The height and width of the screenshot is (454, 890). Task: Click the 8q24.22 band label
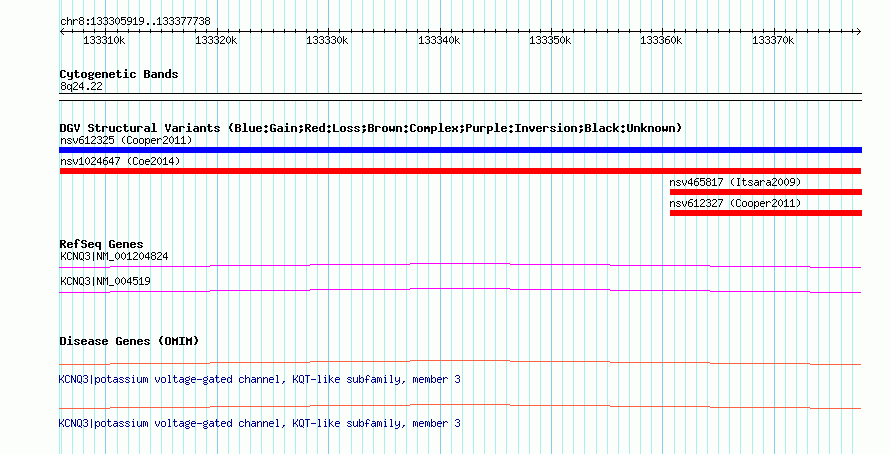click(x=81, y=86)
